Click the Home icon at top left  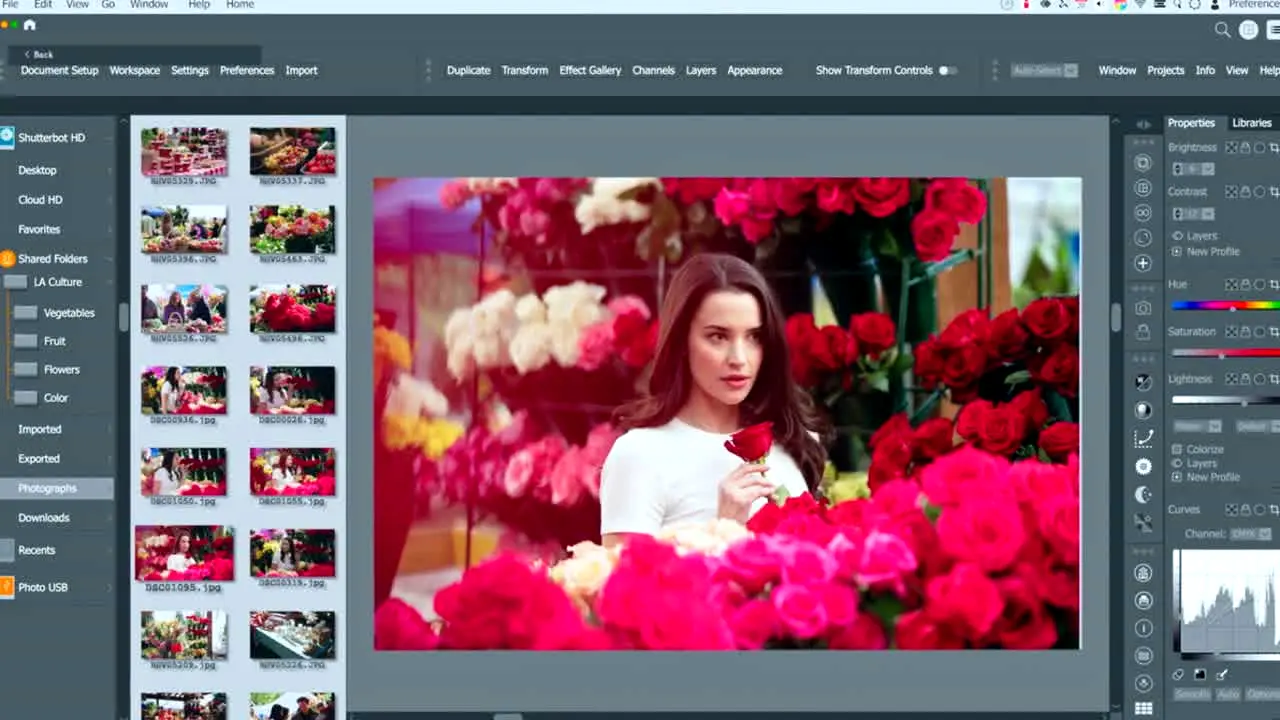[x=29, y=25]
